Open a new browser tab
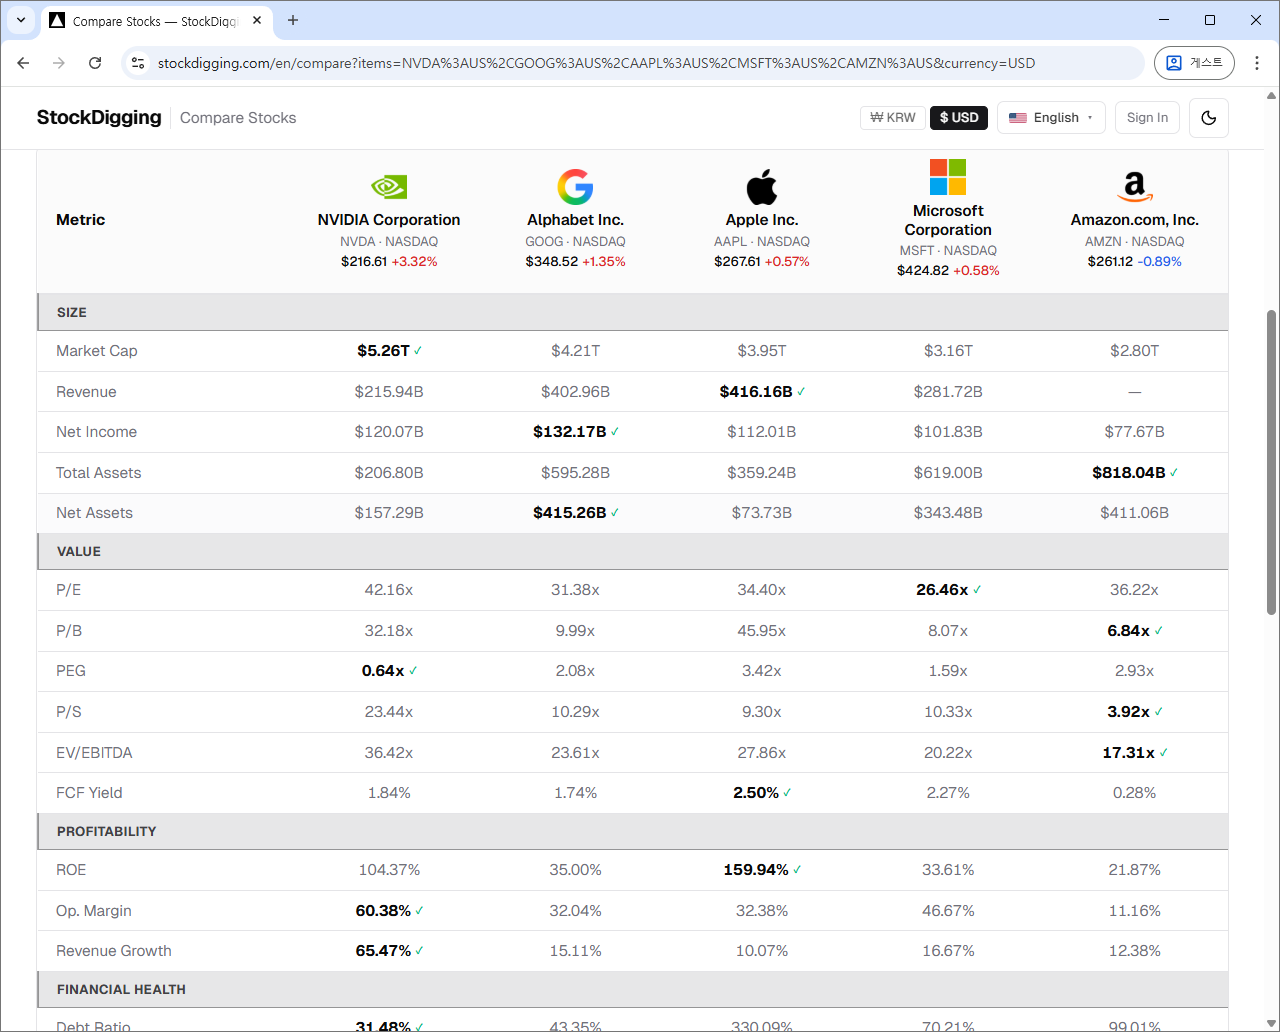 coord(293,20)
